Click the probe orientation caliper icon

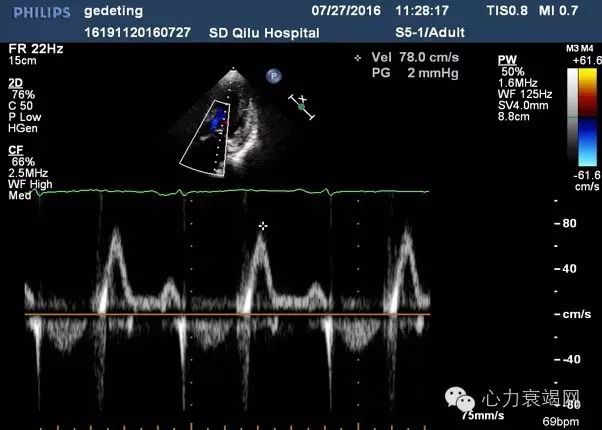click(x=301, y=107)
